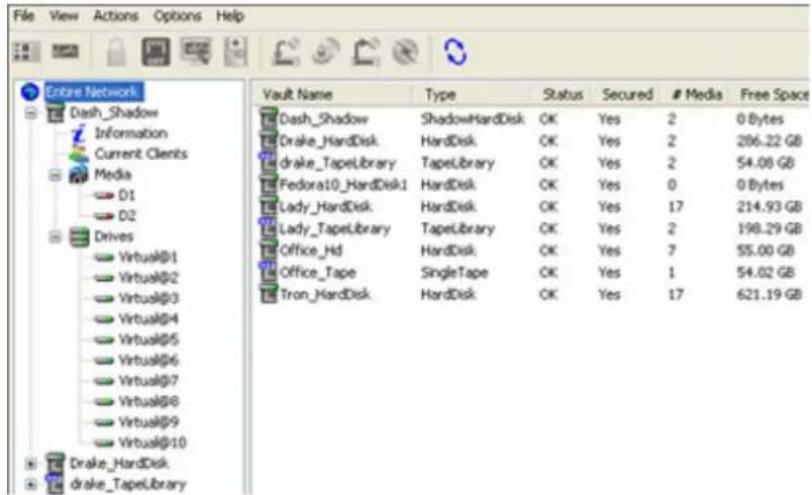Click the monitor toolbar icon after floppy
The height and width of the screenshot is (495, 812).
(196, 52)
